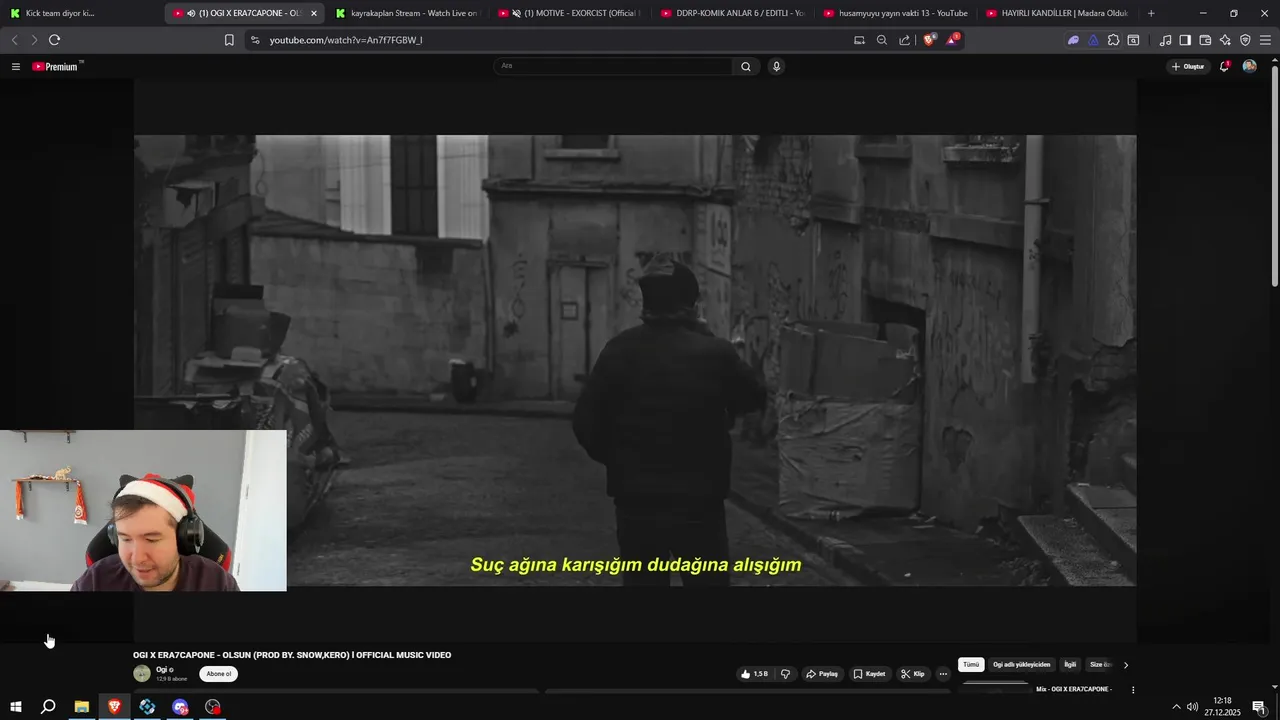Screen dimensions: 1280x720
Task: Open the Oluştur create menu
Action: 1188,66
